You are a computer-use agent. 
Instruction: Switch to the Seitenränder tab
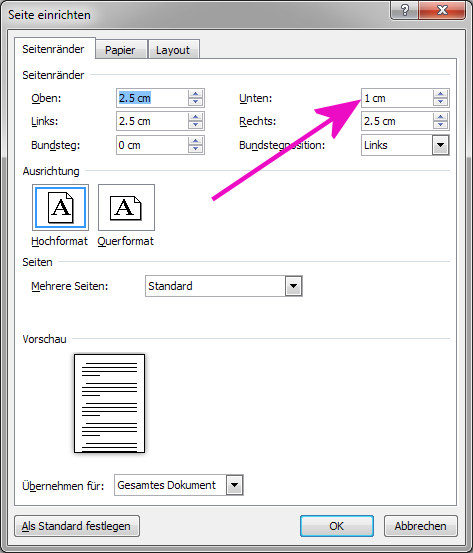(x=53, y=49)
